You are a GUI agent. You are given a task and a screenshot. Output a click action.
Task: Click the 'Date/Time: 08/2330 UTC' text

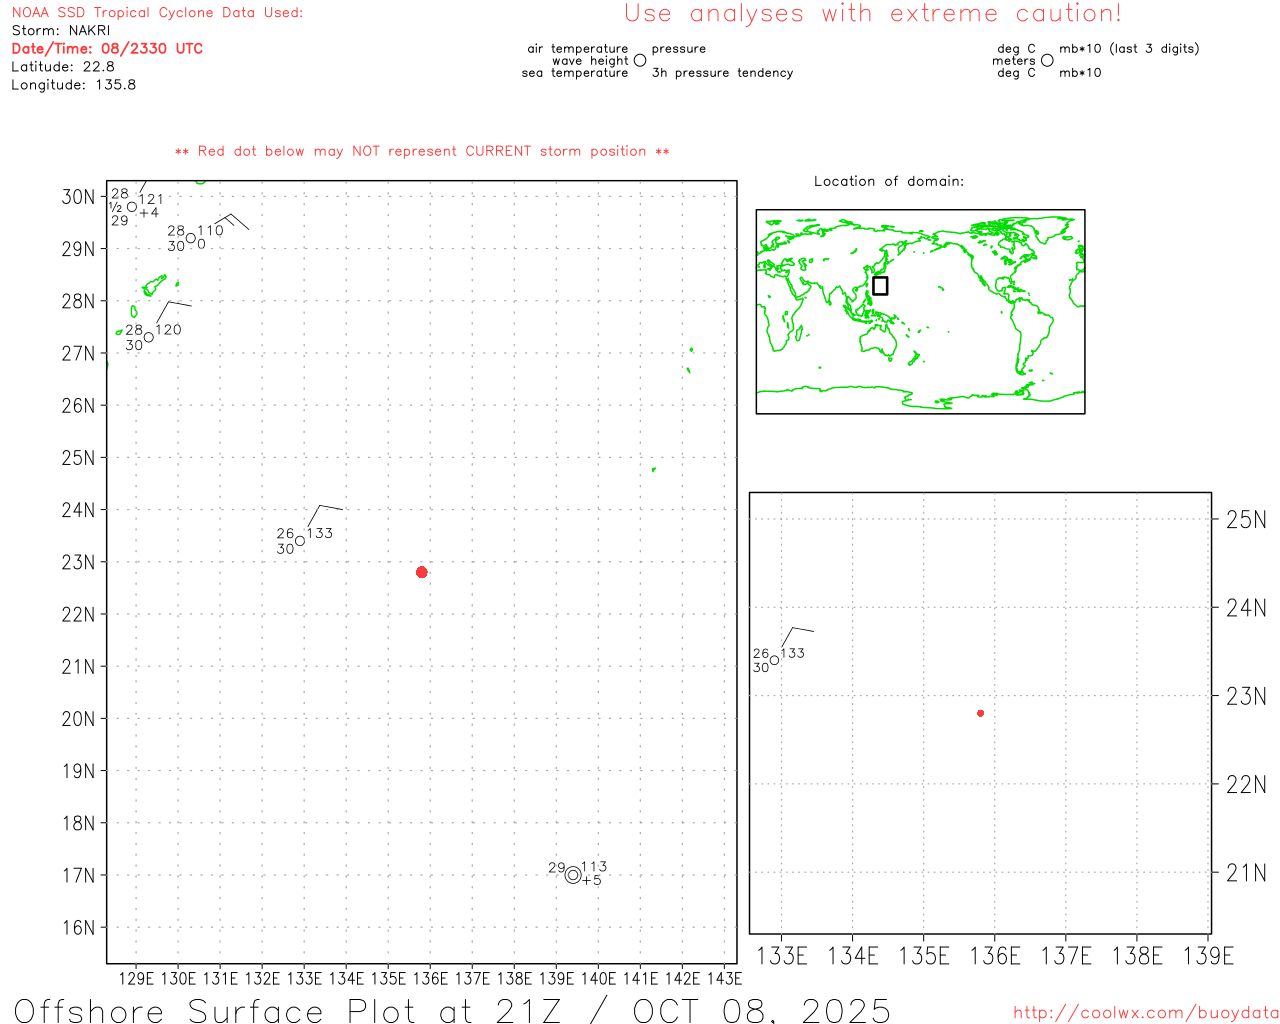click(x=107, y=48)
